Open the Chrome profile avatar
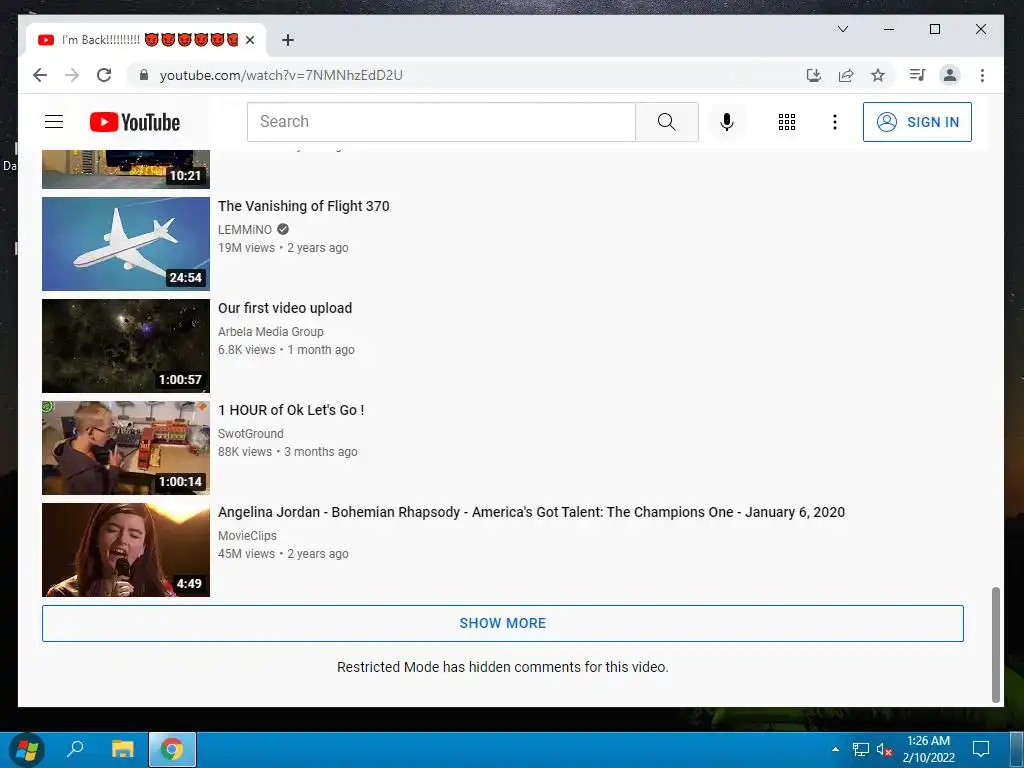The width and height of the screenshot is (1024, 768). pyautogui.click(x=950, y=75)
